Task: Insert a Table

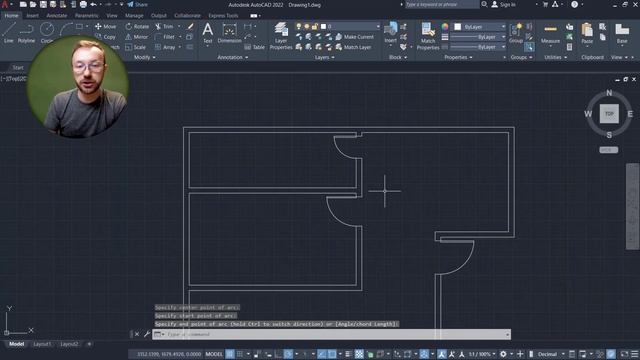Action: click(255, 47)
